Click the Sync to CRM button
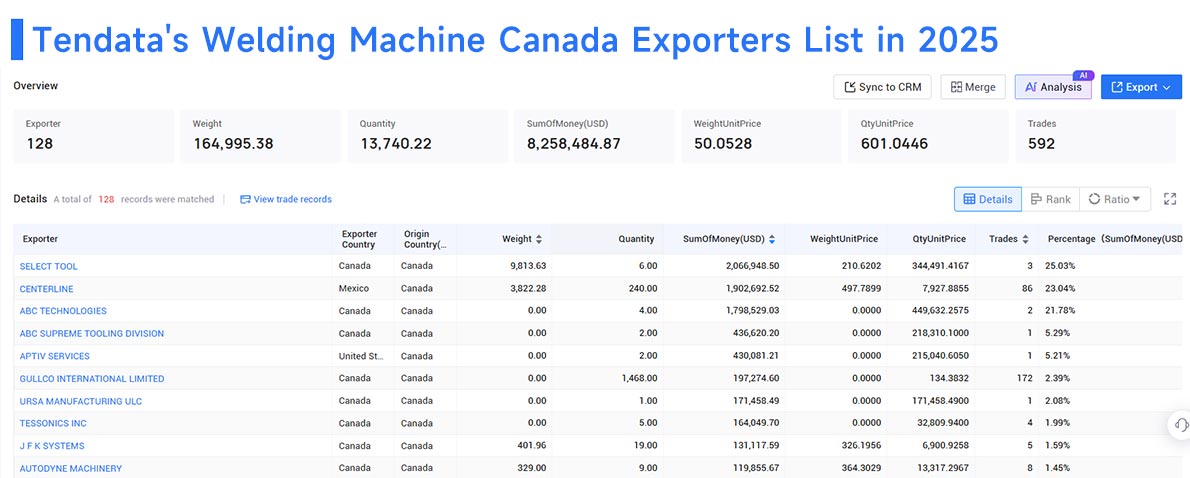Image resolution: width=1190 pixels, height=478 pixels. pyautogui.click(x=882, y=87)
